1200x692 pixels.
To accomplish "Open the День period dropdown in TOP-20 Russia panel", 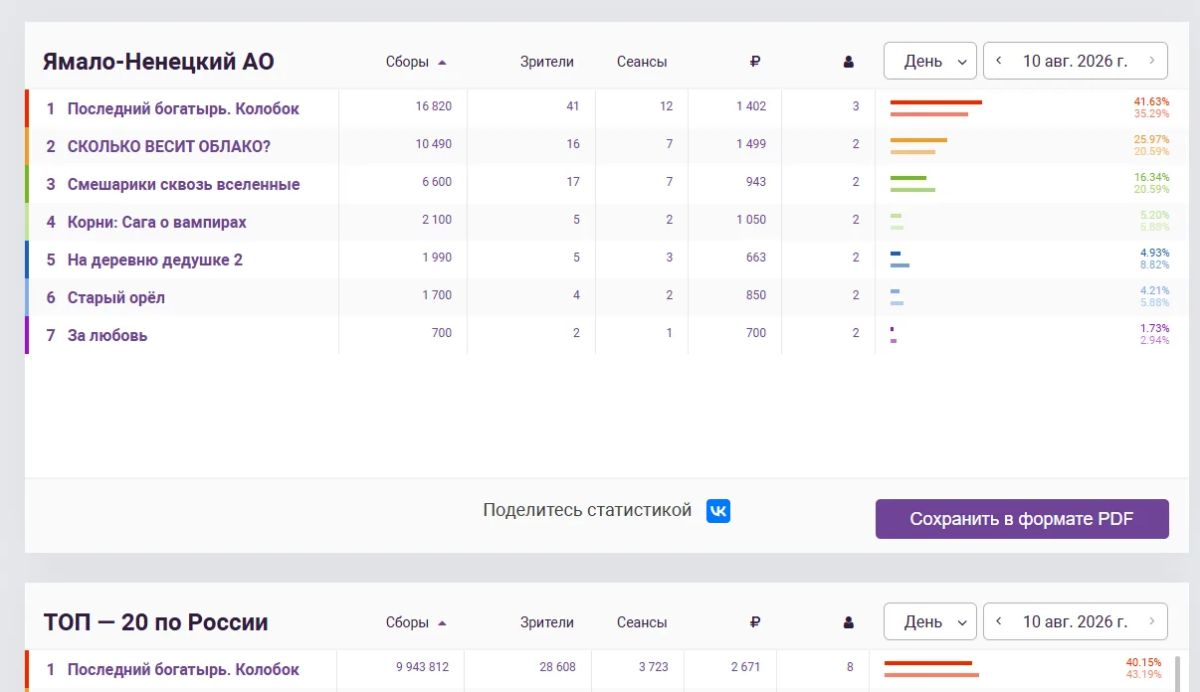I will (x=930, y=621).
